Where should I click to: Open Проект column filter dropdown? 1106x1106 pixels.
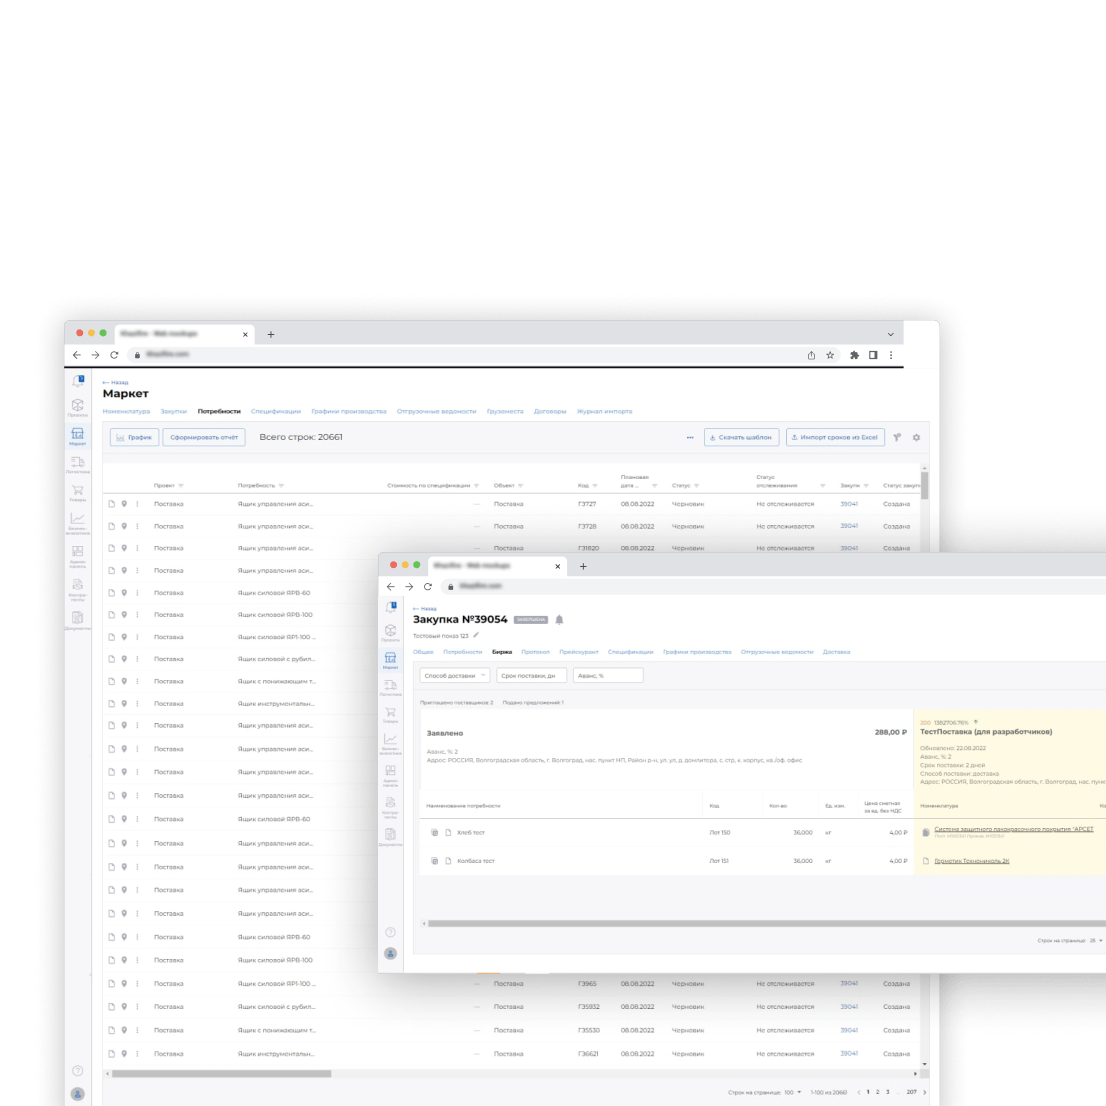coord(181,485)
